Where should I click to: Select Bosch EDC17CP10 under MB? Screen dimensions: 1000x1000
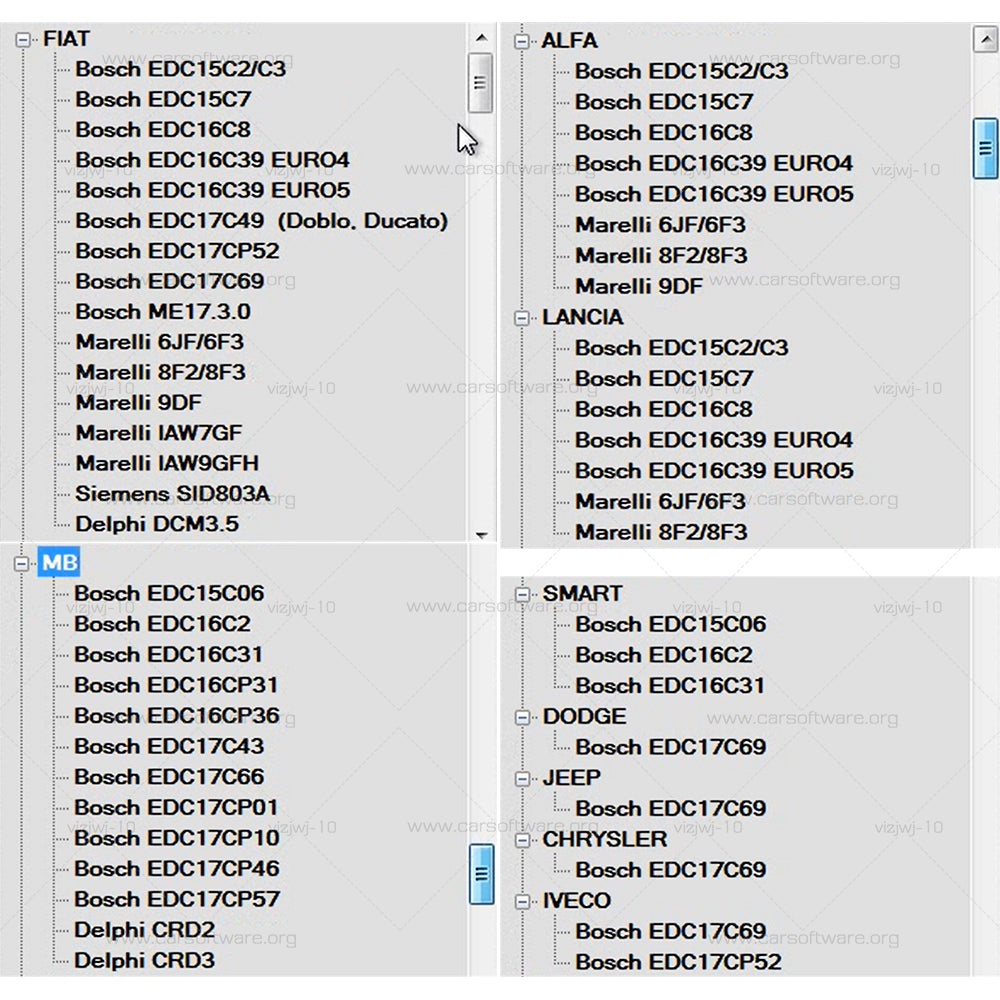coord(177,838)
